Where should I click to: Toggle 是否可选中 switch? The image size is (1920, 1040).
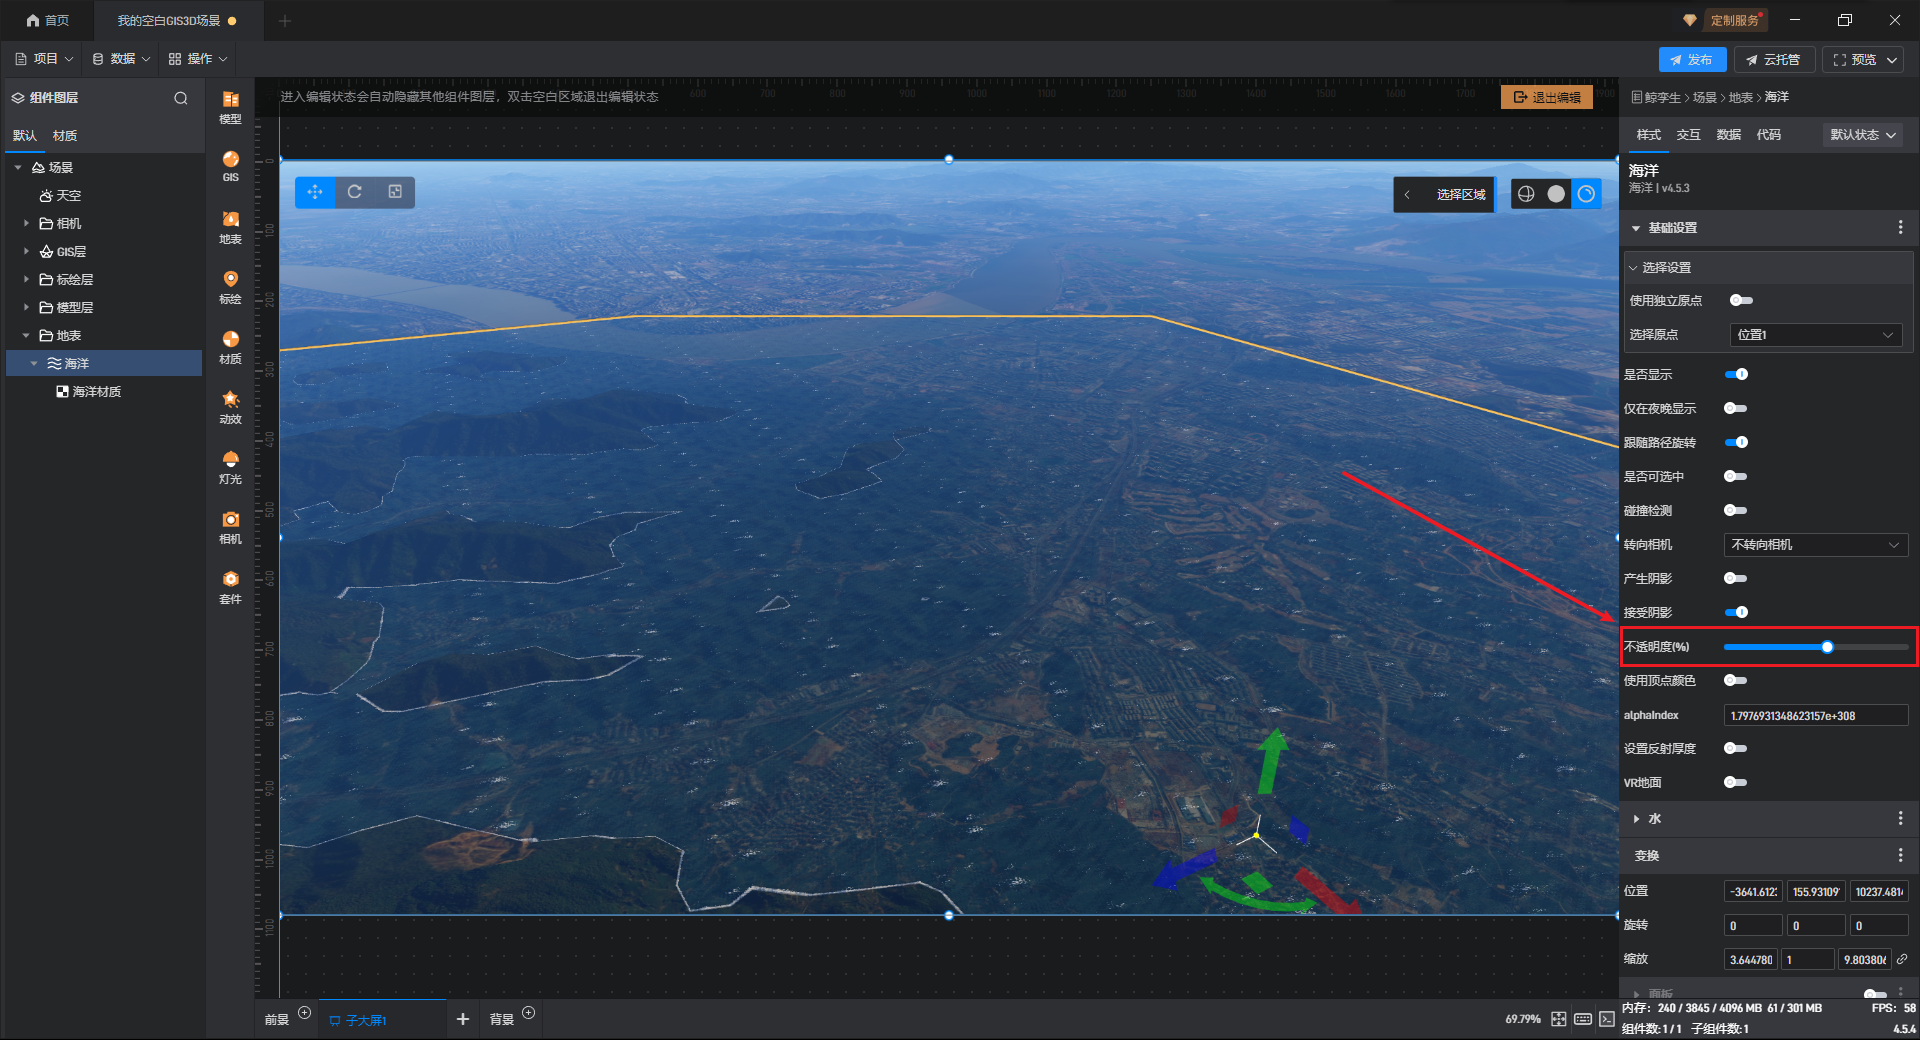point(1736,476)
